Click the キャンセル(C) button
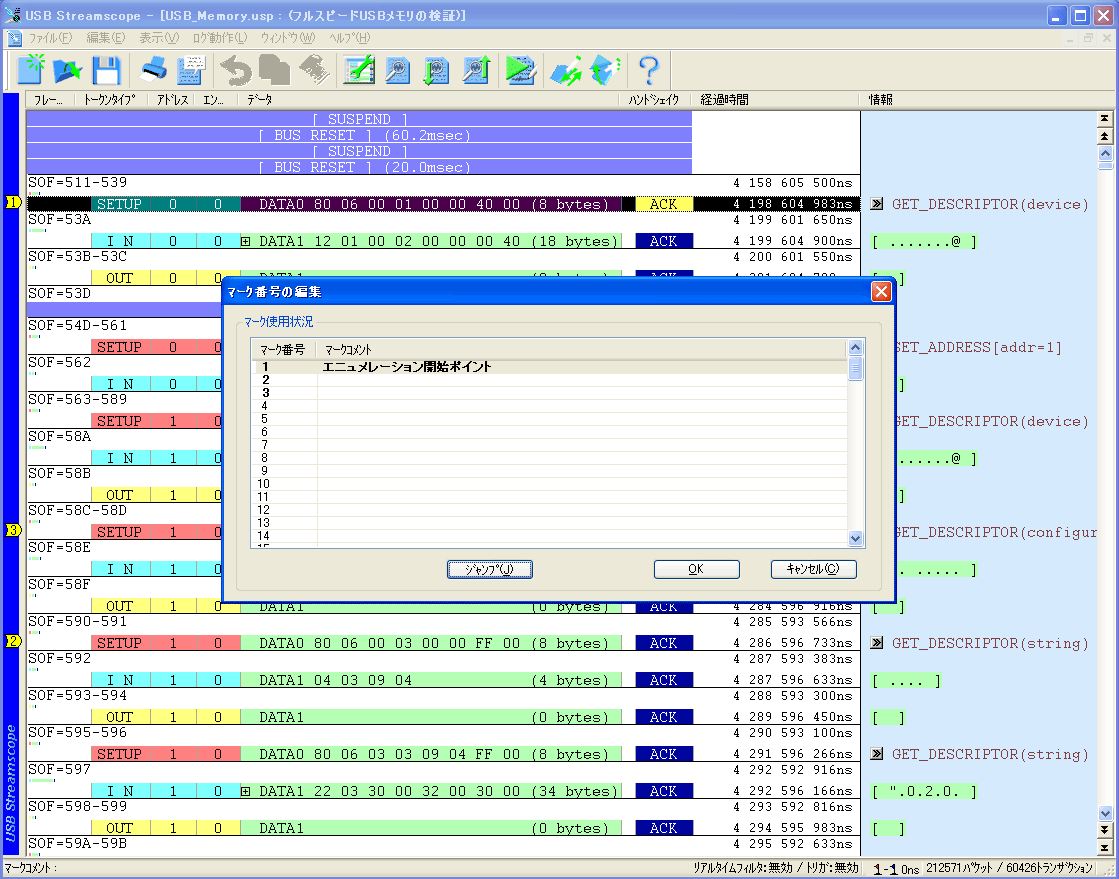The height and width of the screenshot is (879, 1119). coord(814,569)
